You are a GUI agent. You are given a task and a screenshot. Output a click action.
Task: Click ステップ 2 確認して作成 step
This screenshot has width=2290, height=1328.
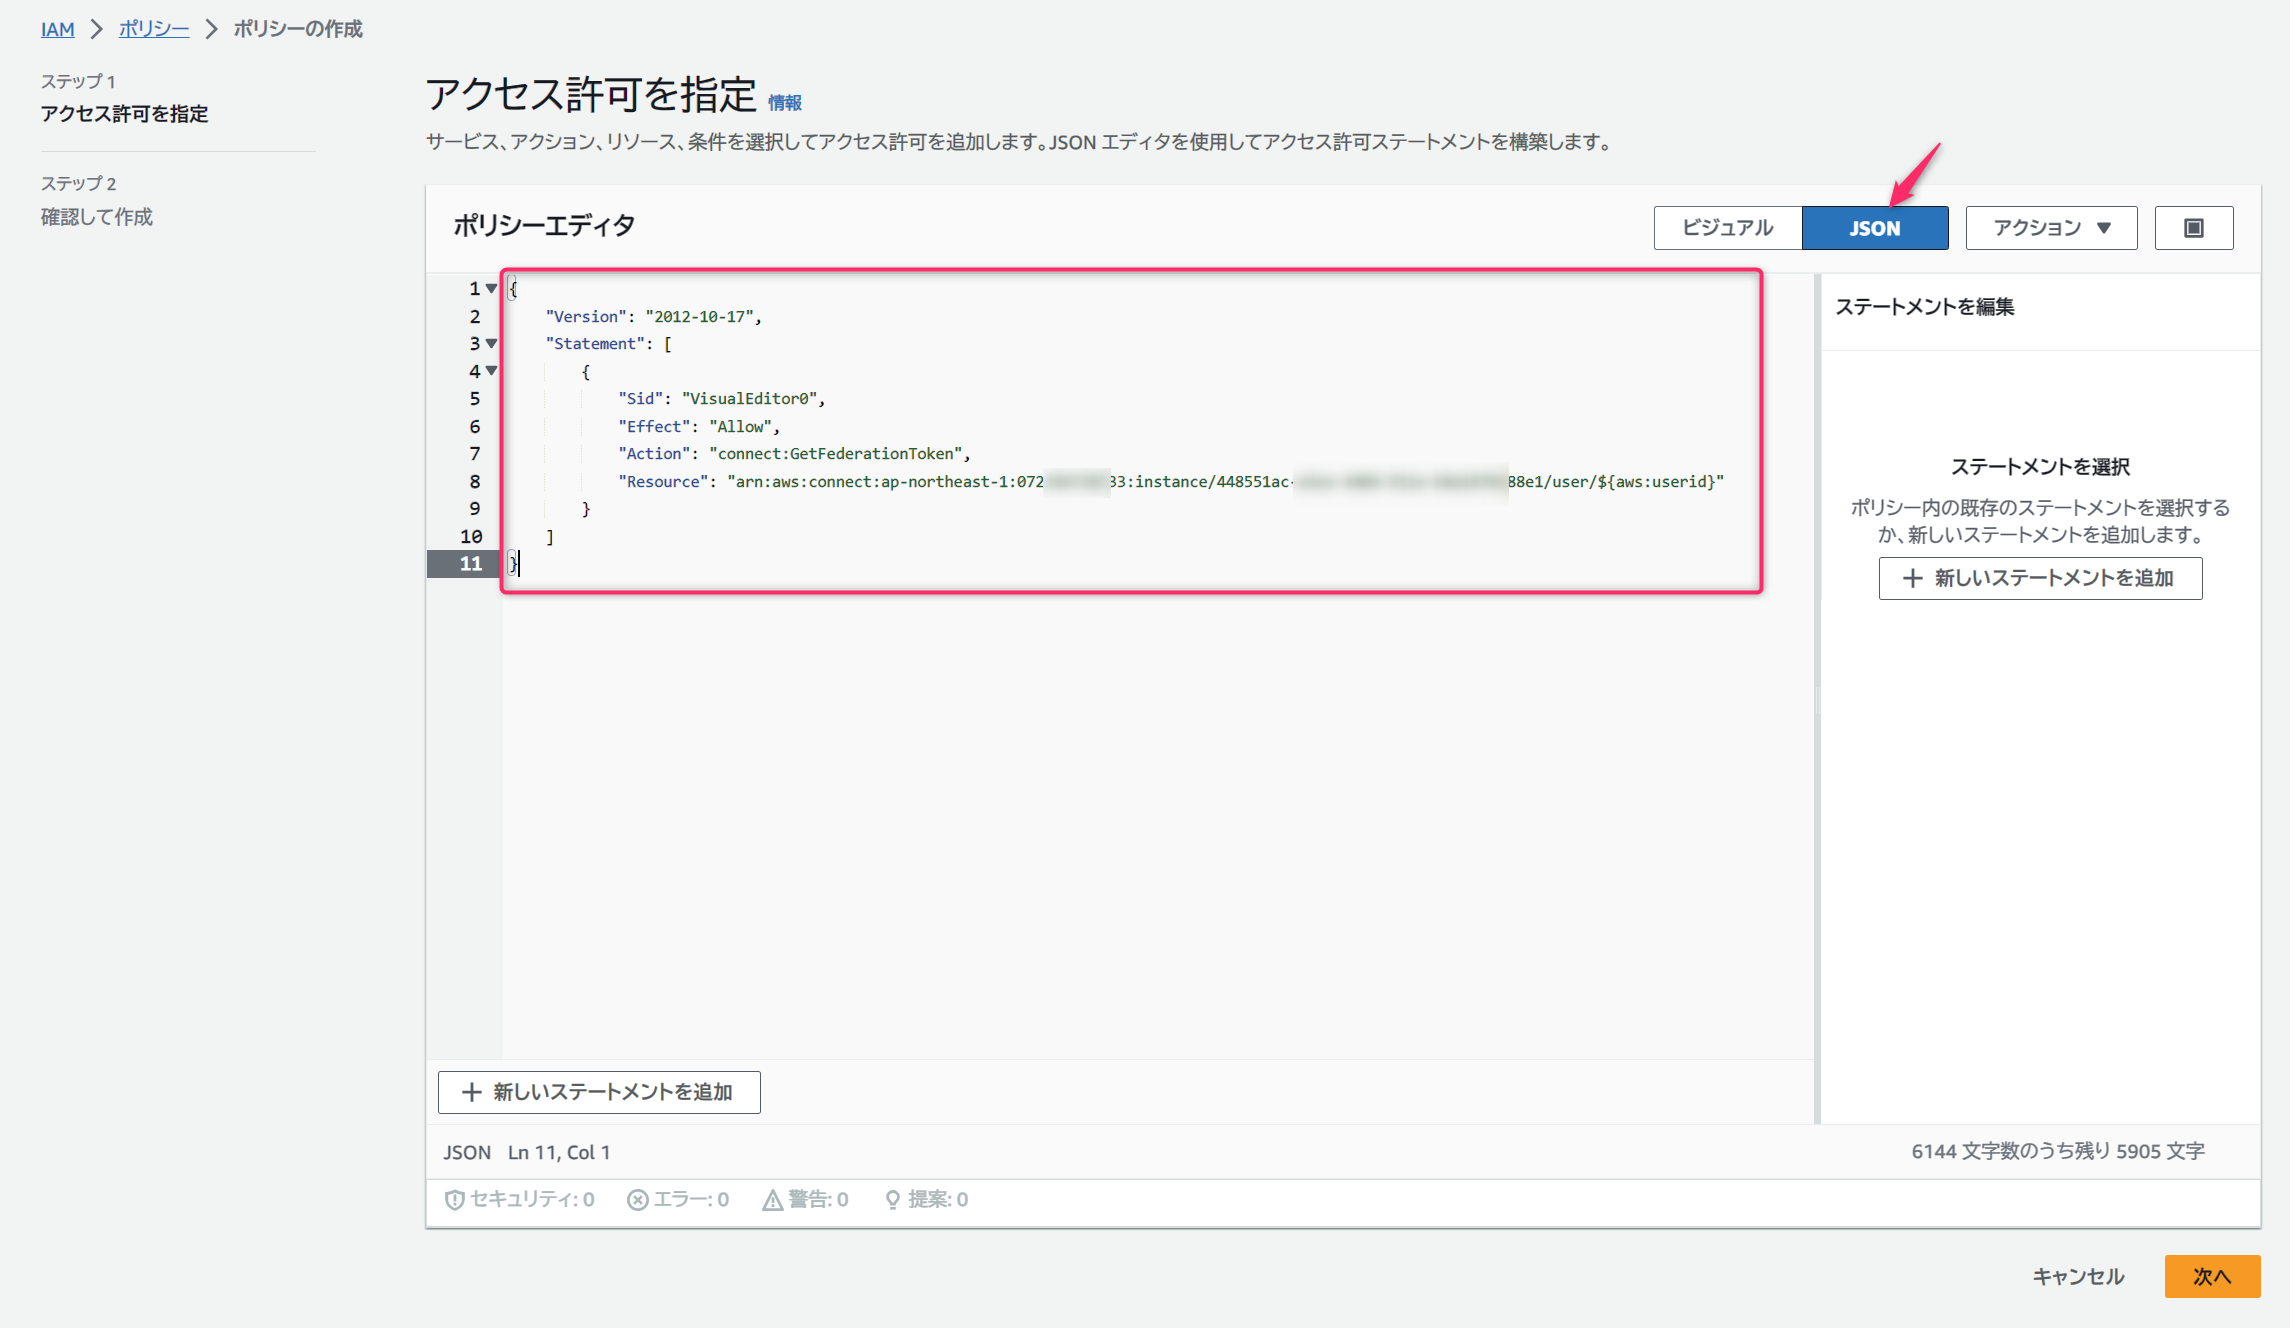coord(97,201)
